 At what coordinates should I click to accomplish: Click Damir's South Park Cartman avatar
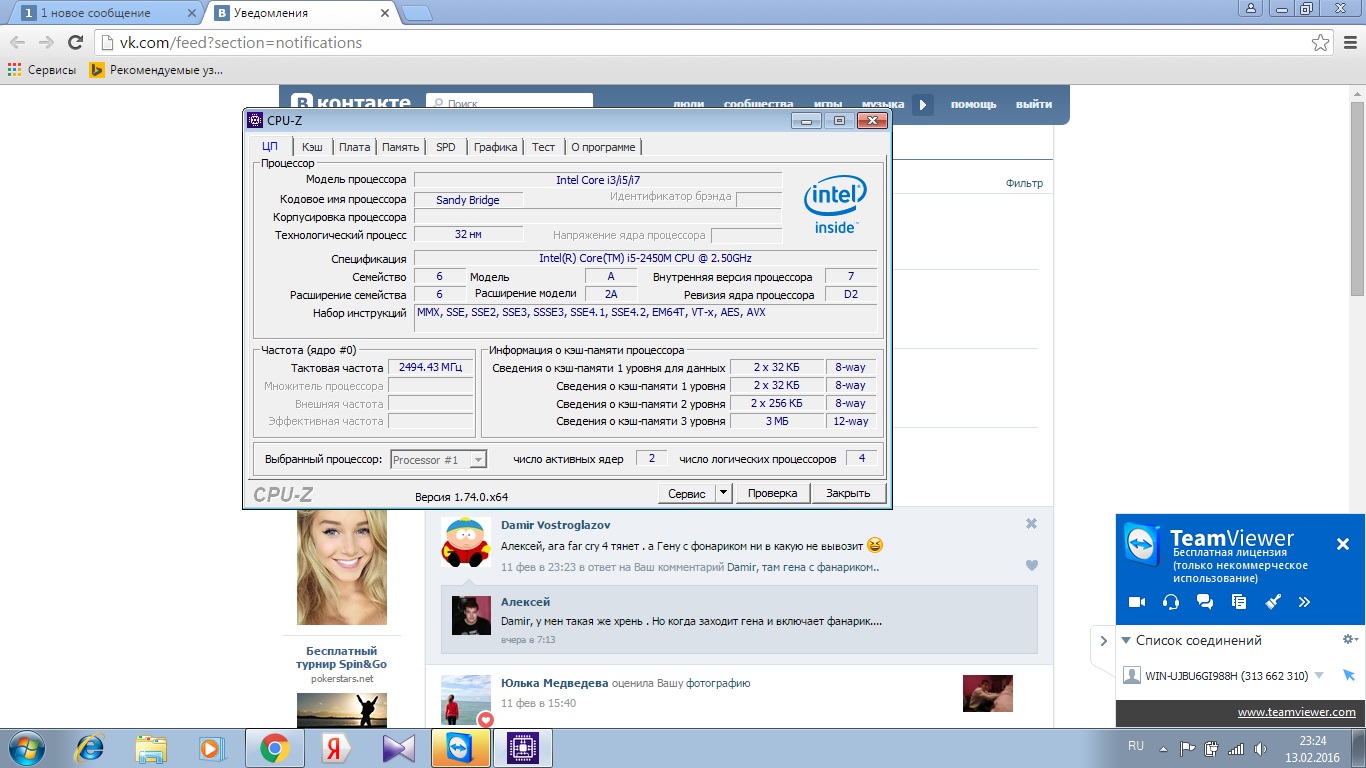click(x=466, y=543)
